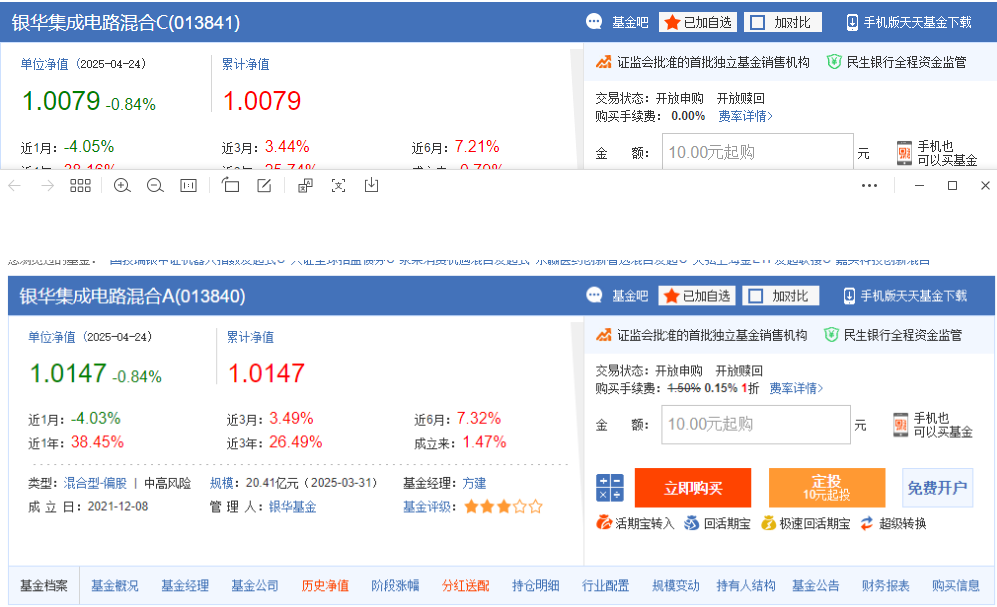The width and height of the screenshot is (997, 607).
Task: Open thumbnail grid view in image viewer
Action: 80,186
